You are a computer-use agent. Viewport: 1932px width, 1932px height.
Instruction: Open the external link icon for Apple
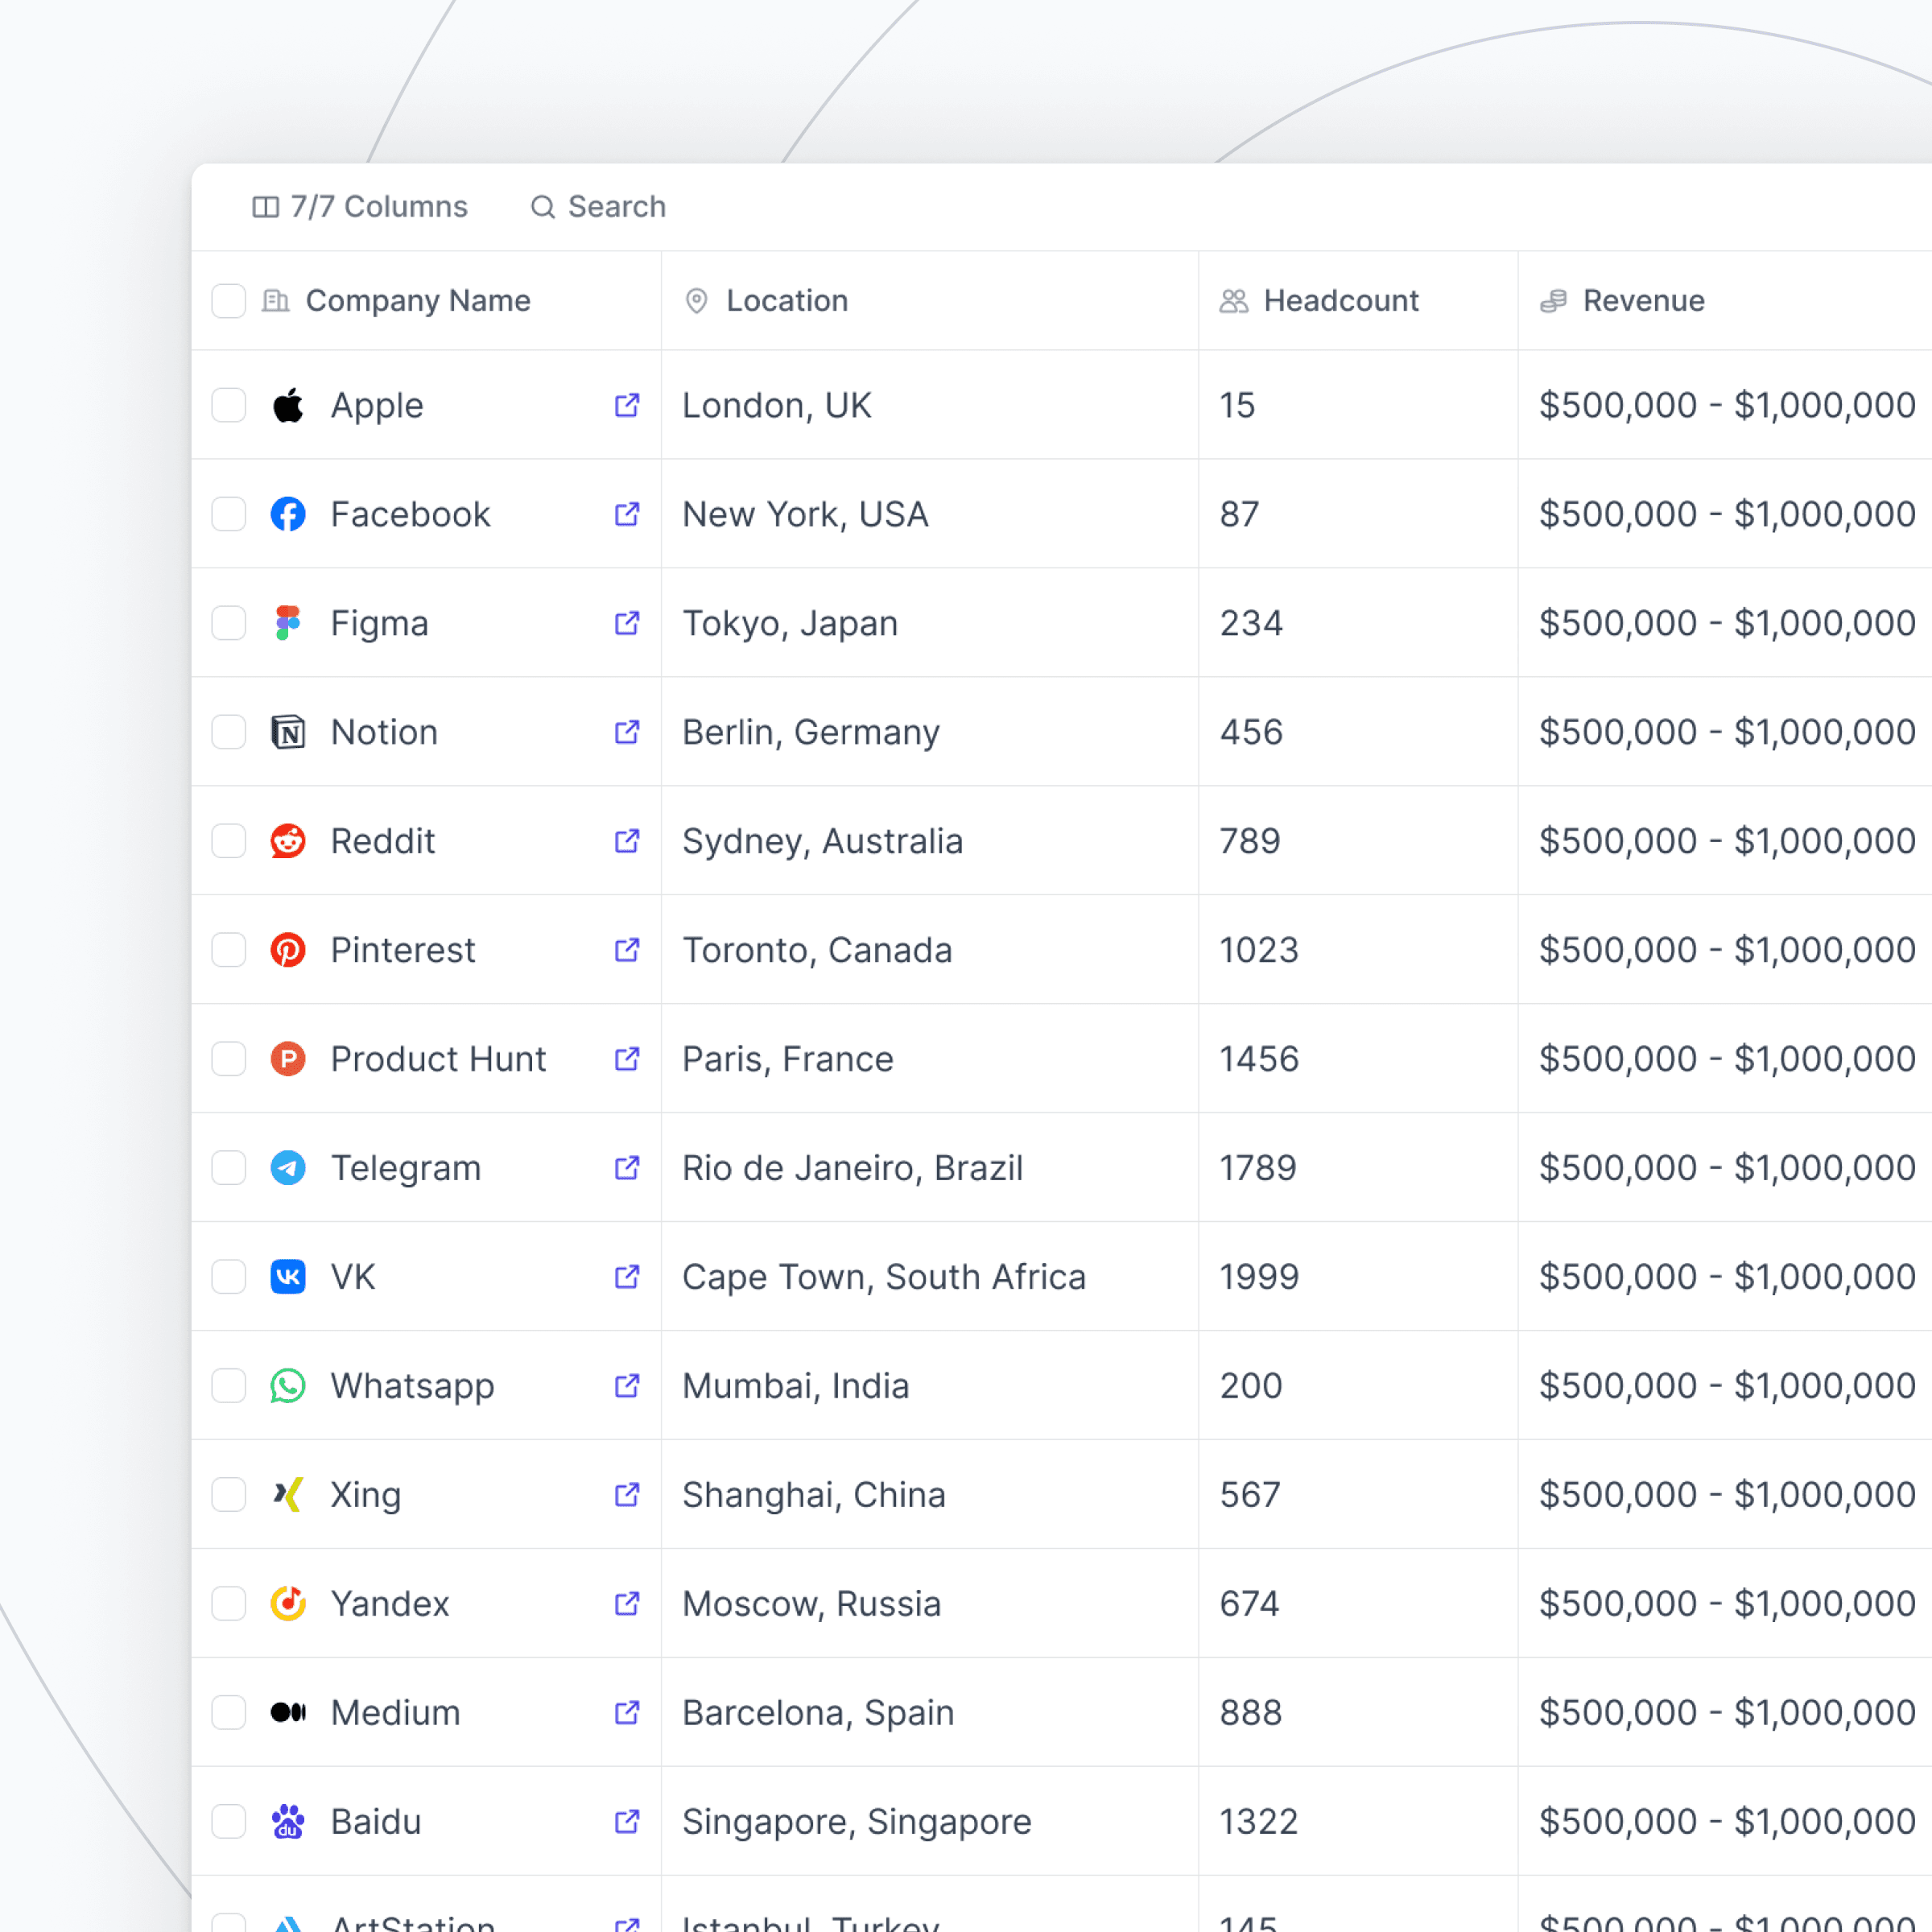[x=627, y=405]
